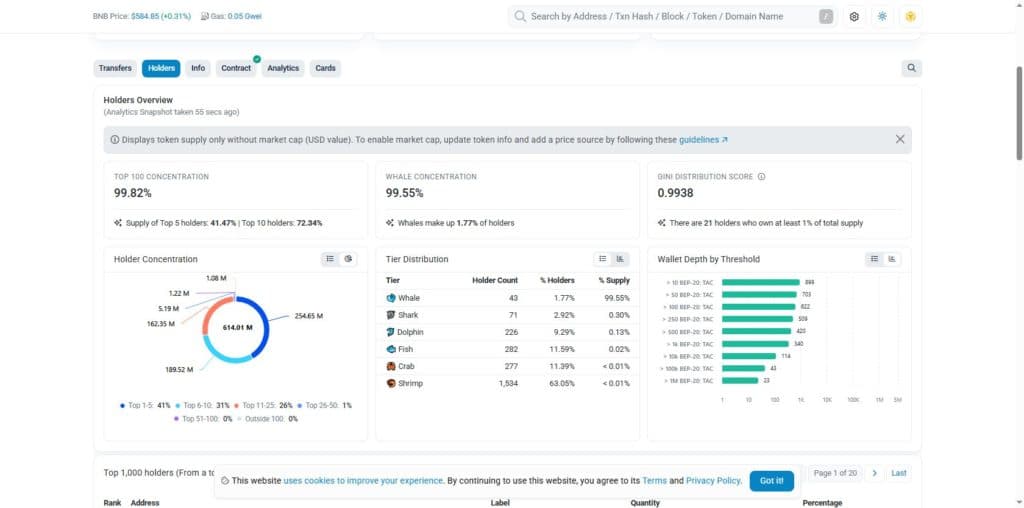Click the 0.05 Gwei gas link
1024x508 pixels.
click(x=245, y=16)
